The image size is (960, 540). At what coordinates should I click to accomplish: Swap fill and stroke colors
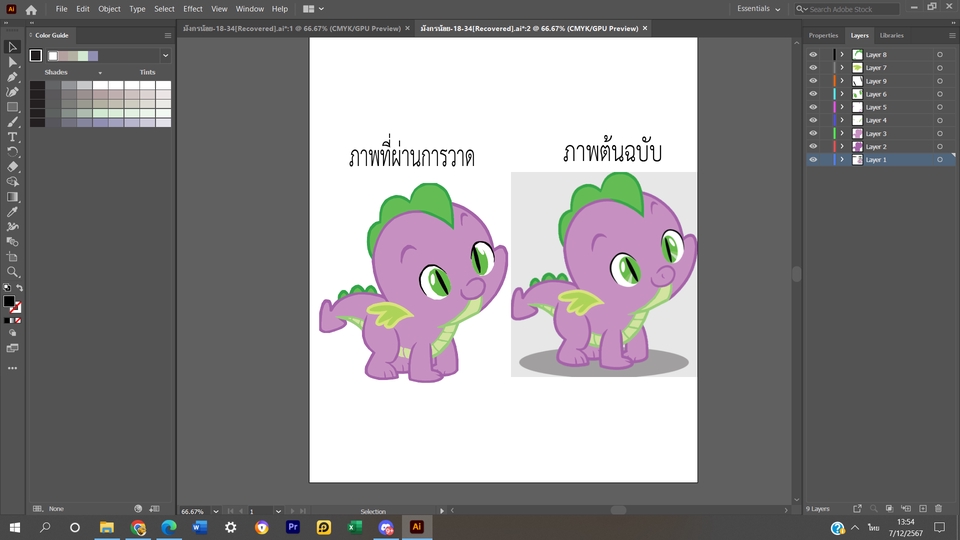click(20, 288)
